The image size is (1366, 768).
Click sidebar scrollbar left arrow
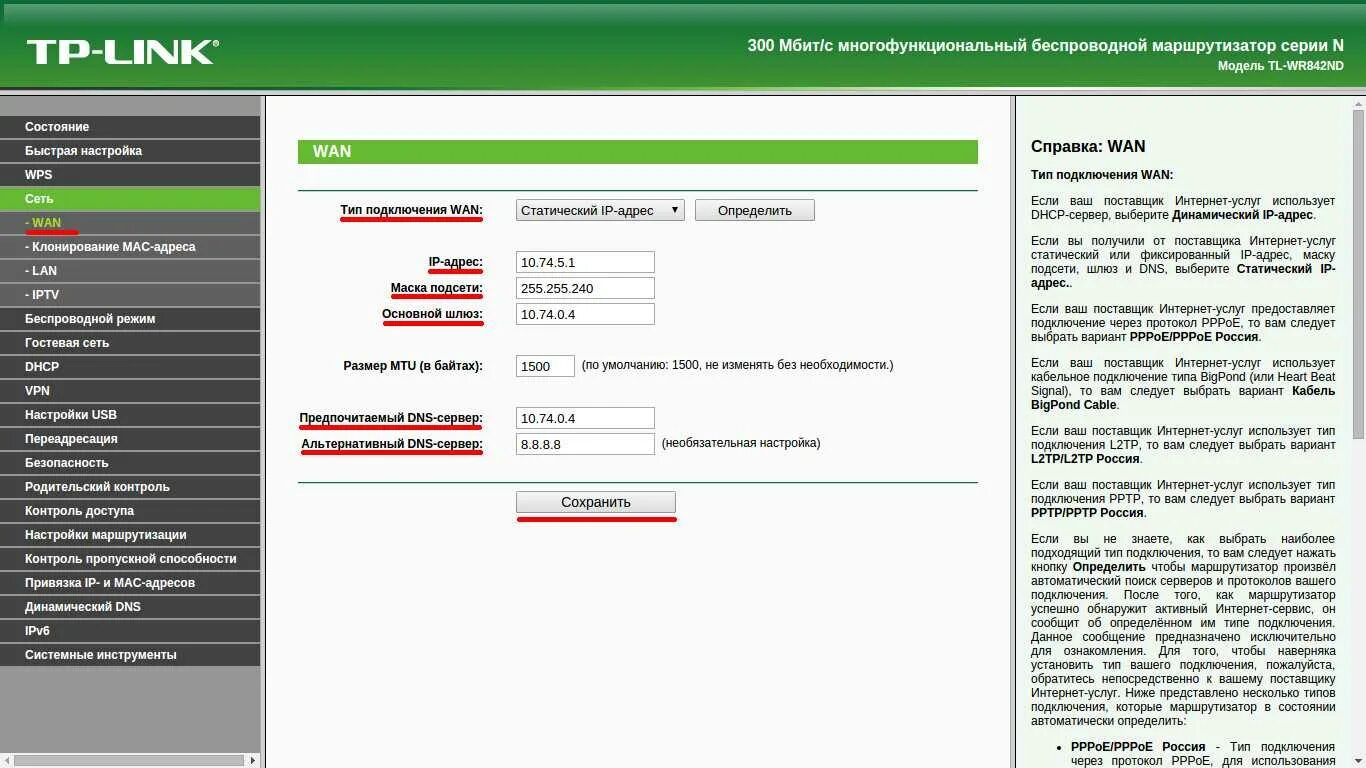(6, 761)
